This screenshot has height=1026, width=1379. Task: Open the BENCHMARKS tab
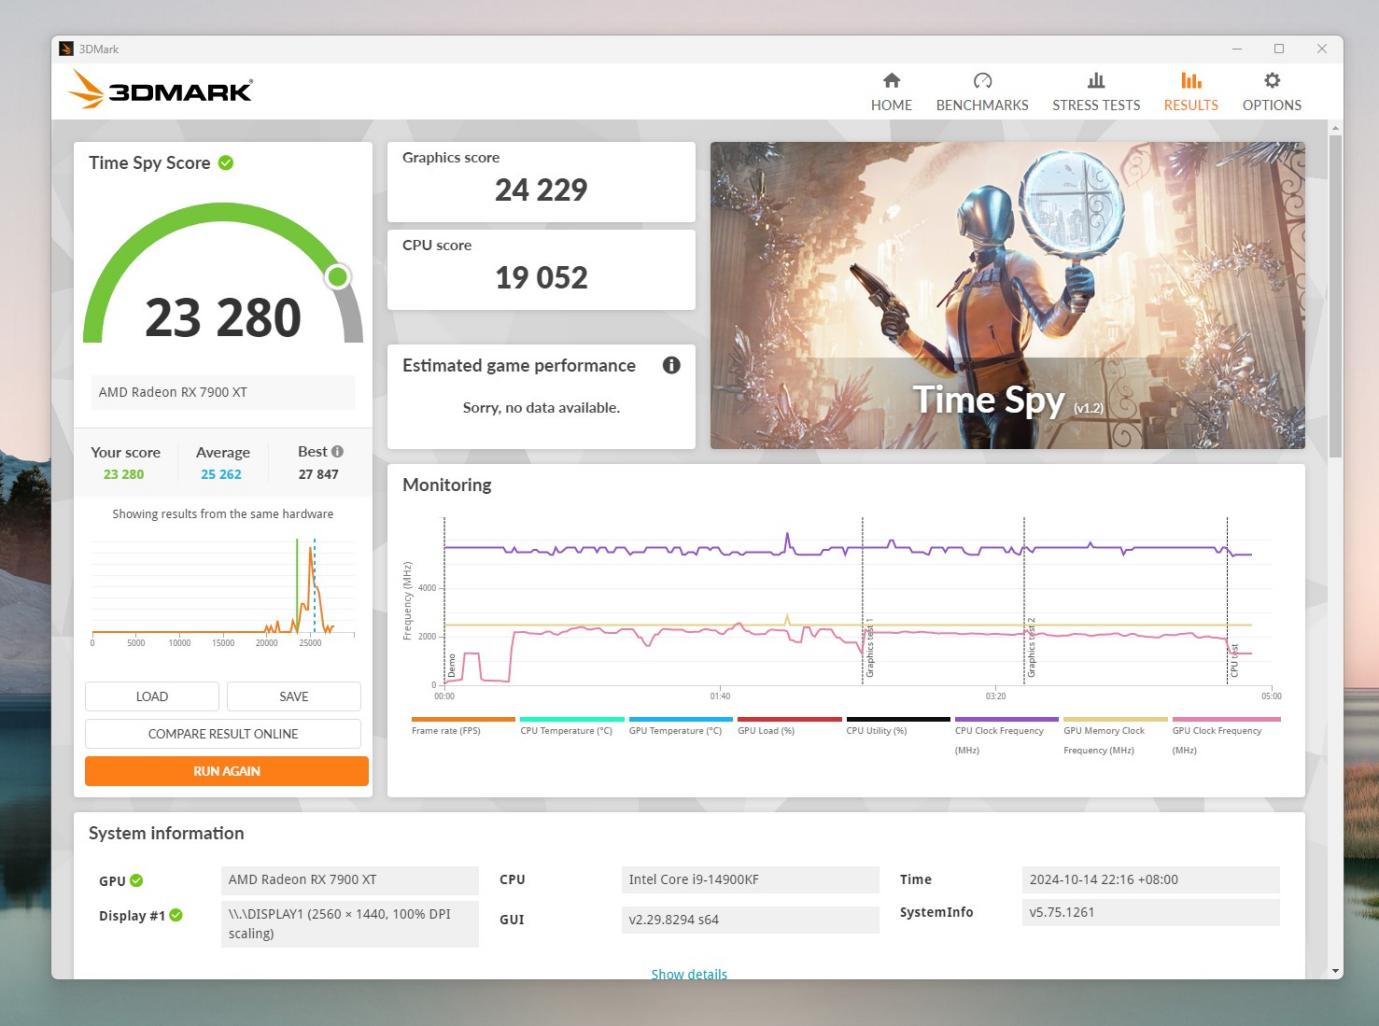click(982, 92)
